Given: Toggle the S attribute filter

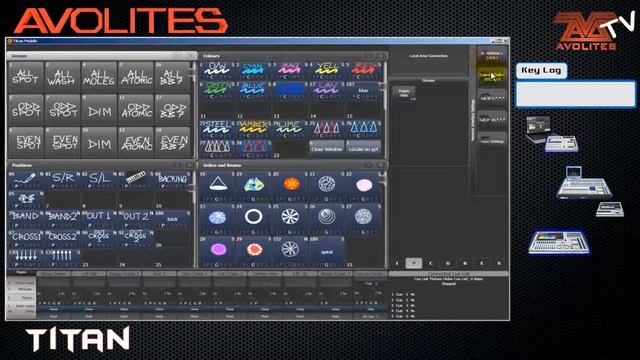Looking at the screenshot, I should tap(499, 263).
